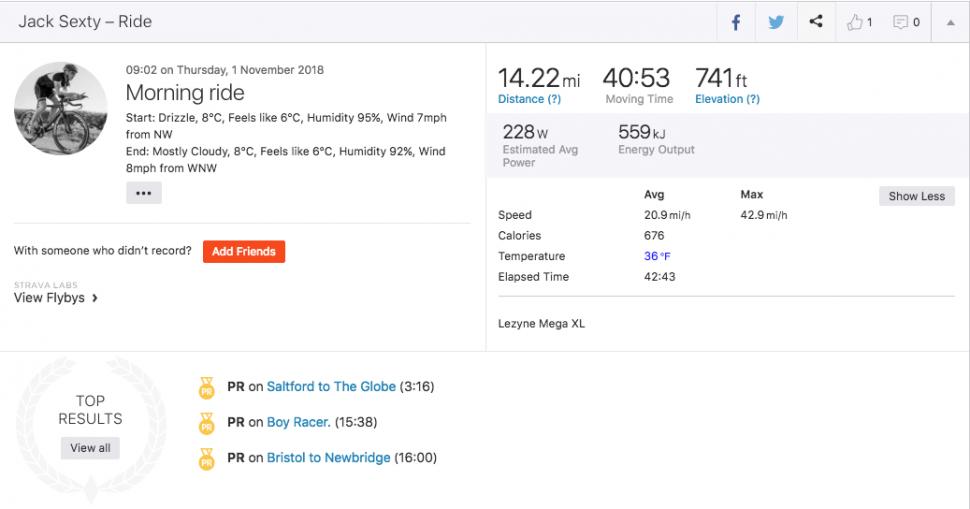This screenshot has height=509, width=970.
Task: Click the STRAVA LABS label
Action: [x=46, y=285]
